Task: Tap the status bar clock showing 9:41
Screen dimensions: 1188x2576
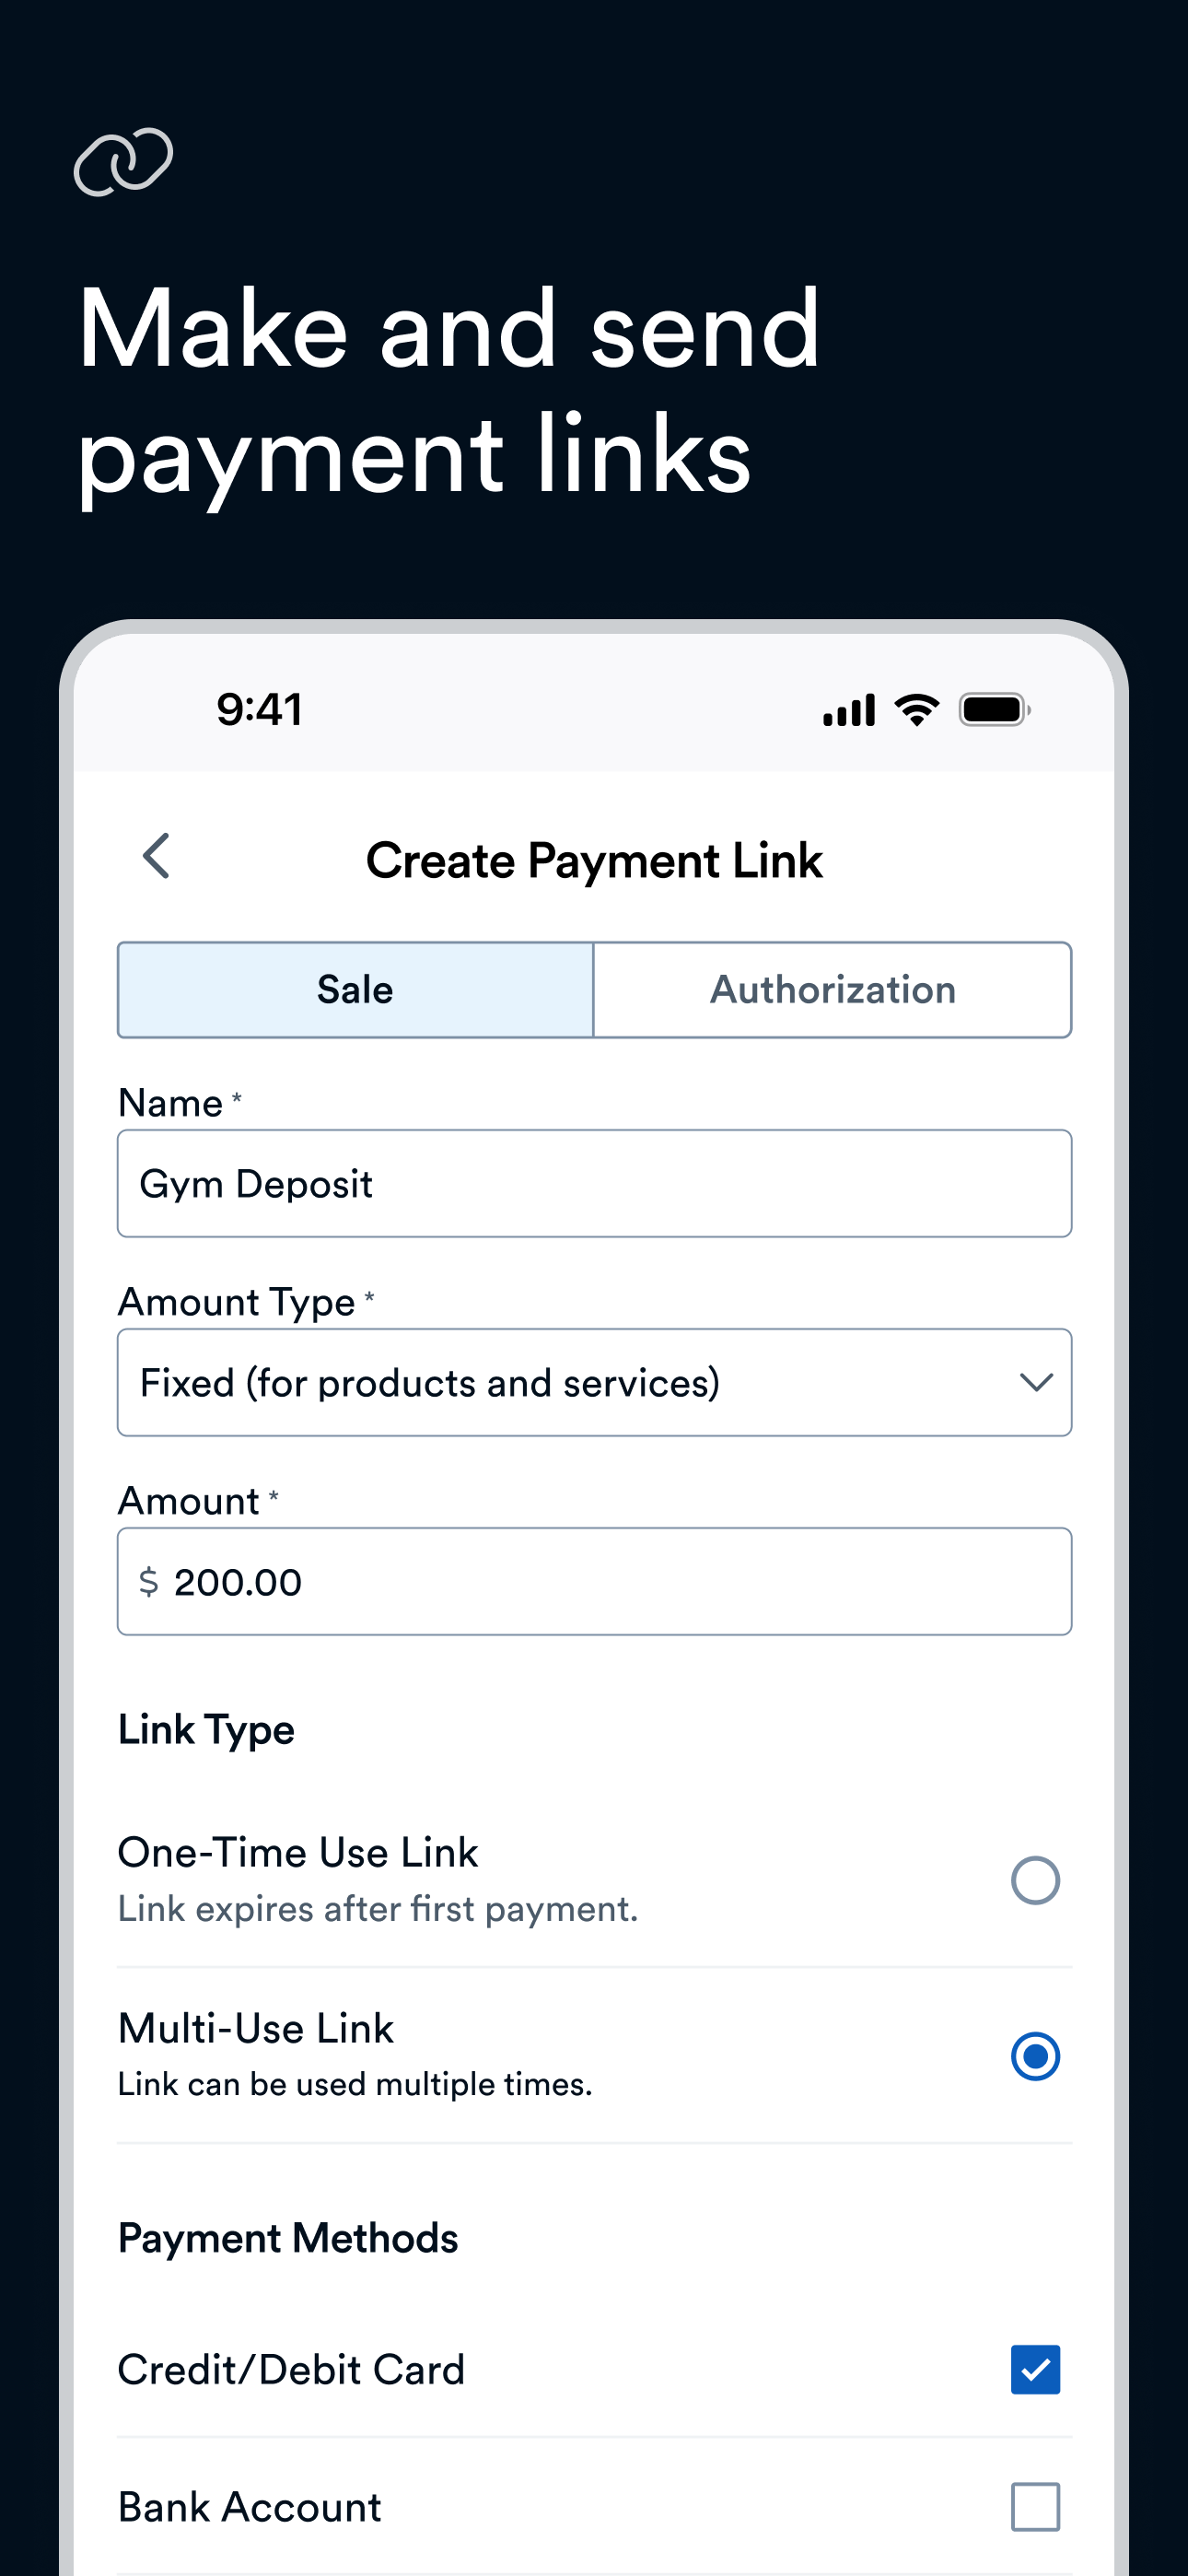Action: click(259, 709)
